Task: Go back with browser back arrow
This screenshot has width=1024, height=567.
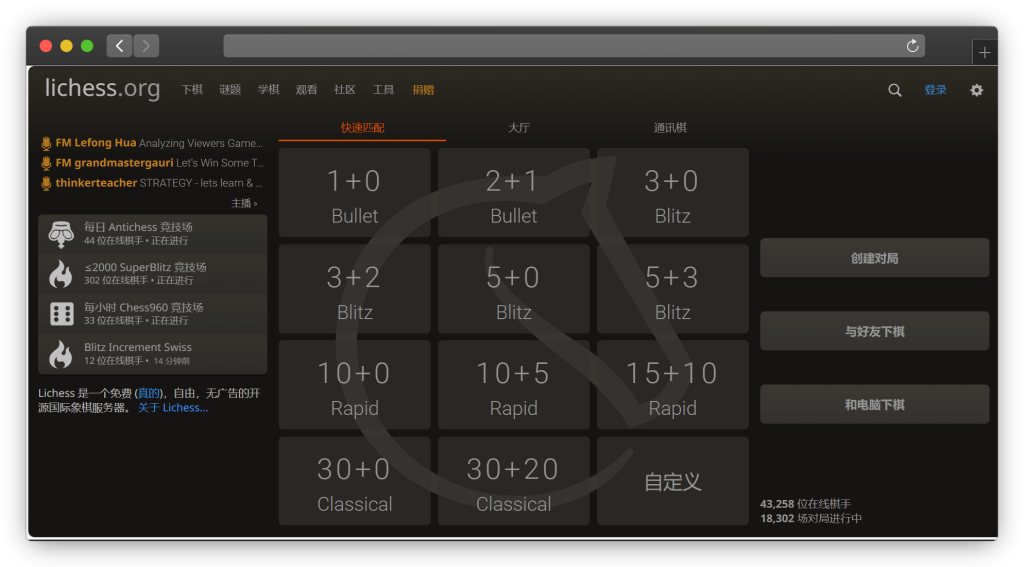Action: coord(119,46)
